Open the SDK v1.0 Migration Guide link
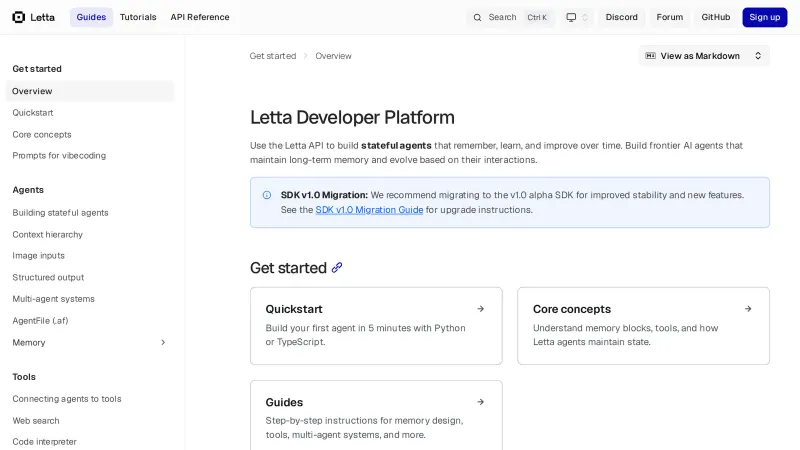This screenshot has height=450, width=800. (x=369, y=210)
